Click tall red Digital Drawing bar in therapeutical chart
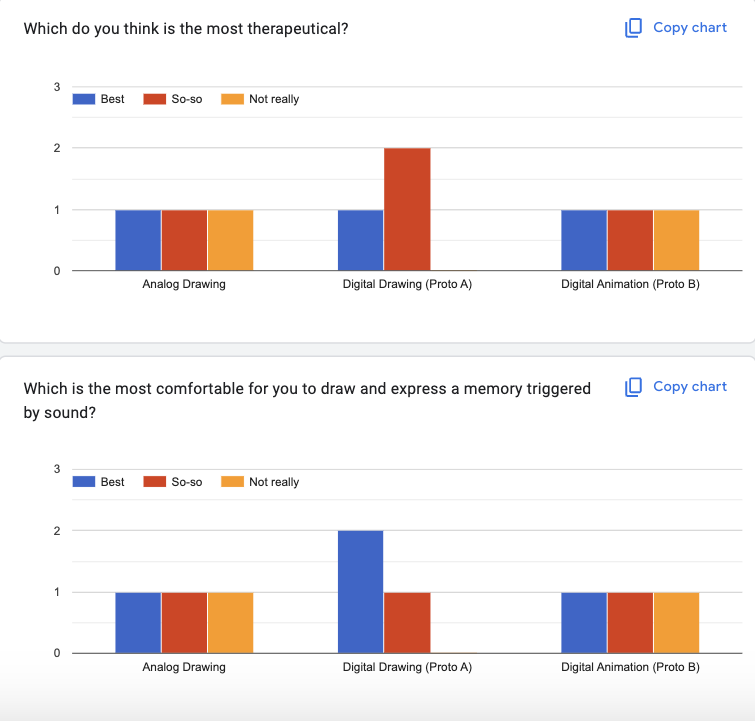Image resolution: width=755 pixels, height=721 pixels. pyautogui.click(x=407, y=209)
